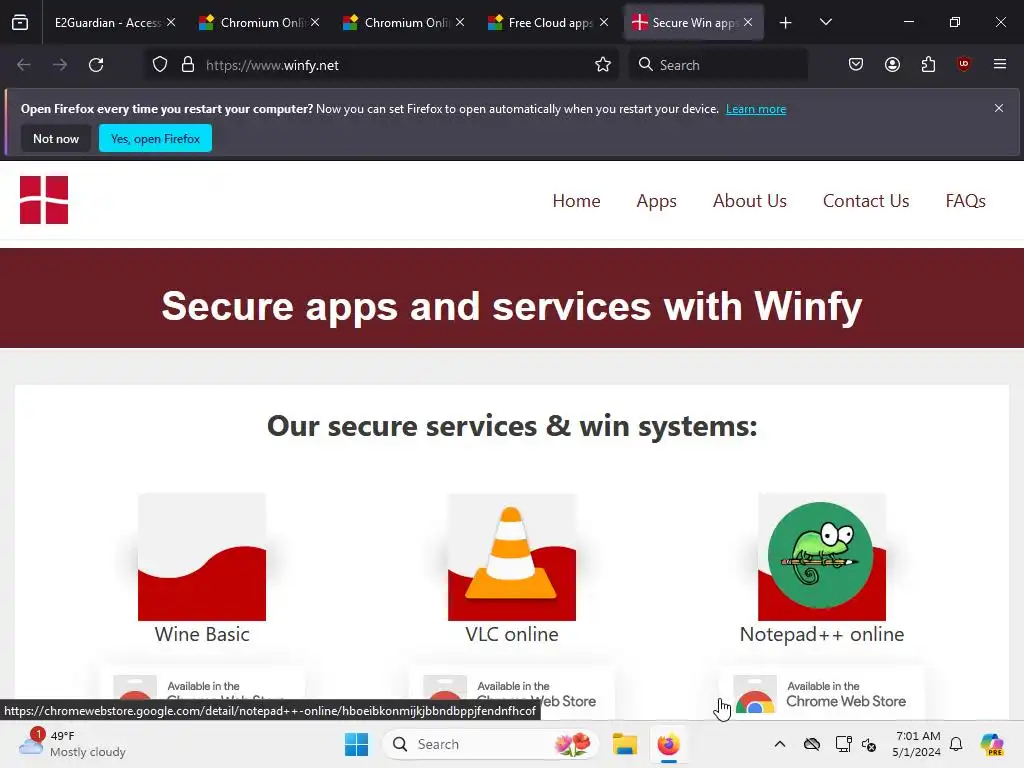Open a new tab

(x=786, y=23)
